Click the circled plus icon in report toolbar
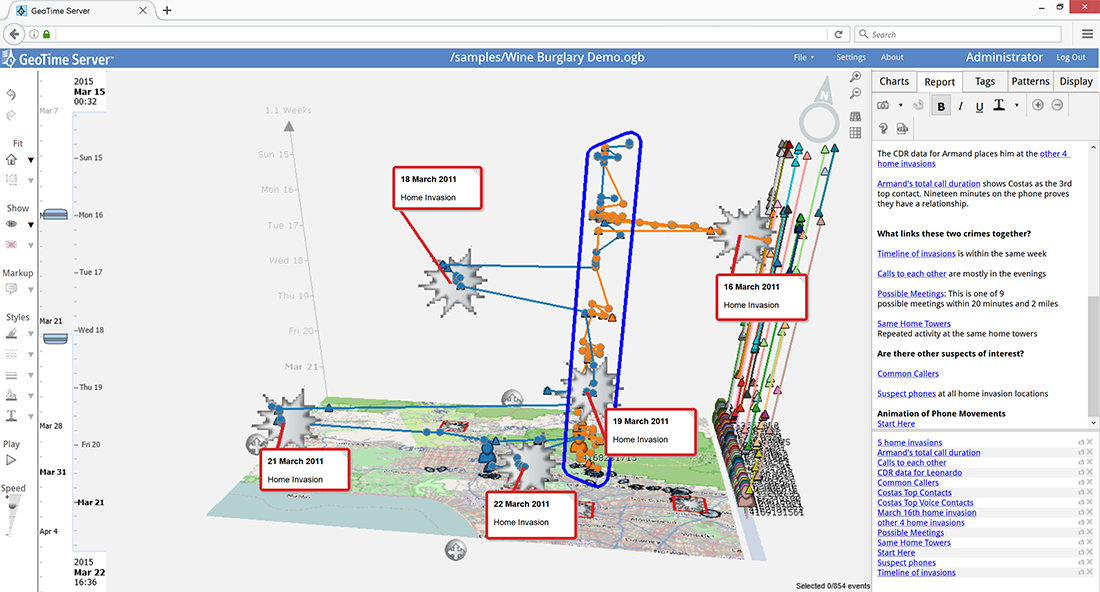The width and height of the screenshot is (1100, 592). 1038,105
